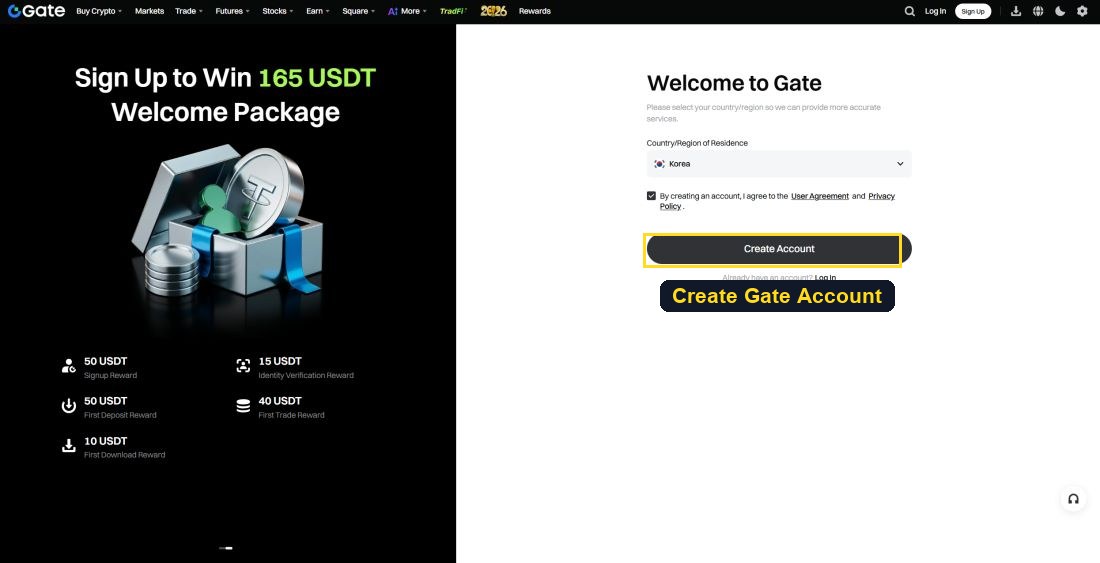Click the First Deposit Reward icon
Image resolution: width=1100 pixels, height=563 pixels.
pyautogui.click(x=69, y=406)
